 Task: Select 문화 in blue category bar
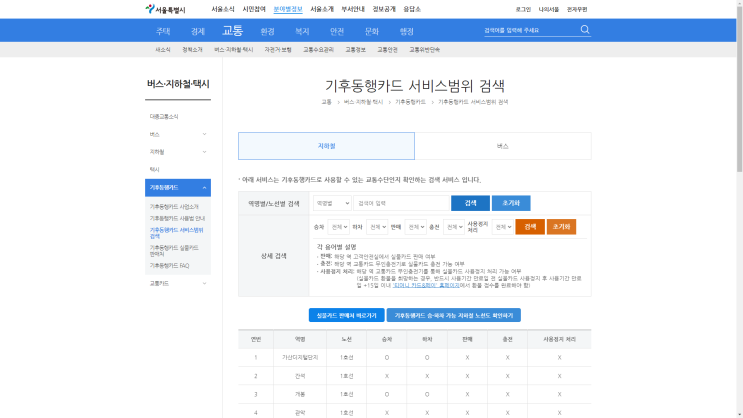tap(372, 31)
